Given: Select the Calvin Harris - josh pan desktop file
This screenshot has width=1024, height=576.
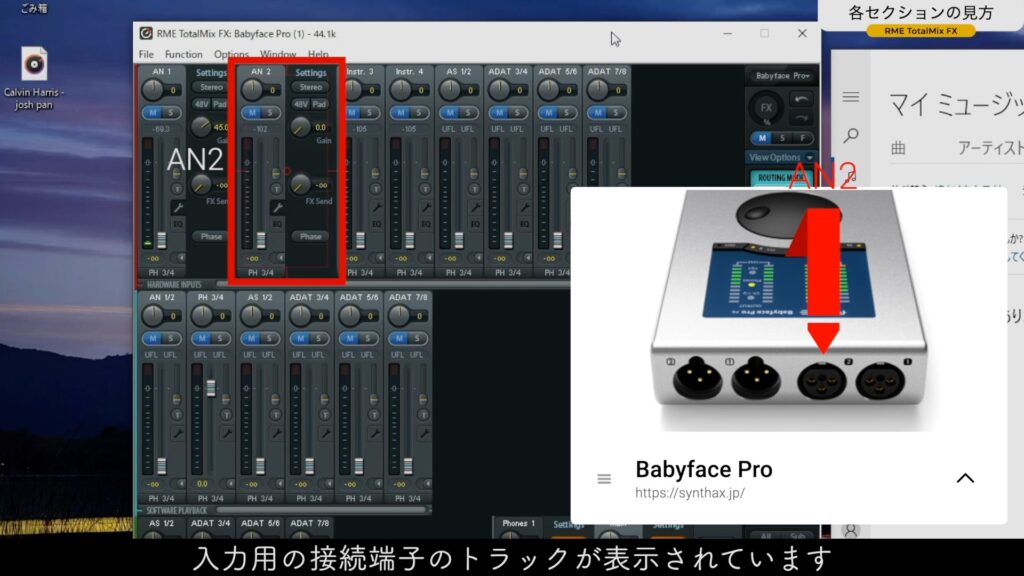Looking at the screenshot, I should (x=34, y=78).
